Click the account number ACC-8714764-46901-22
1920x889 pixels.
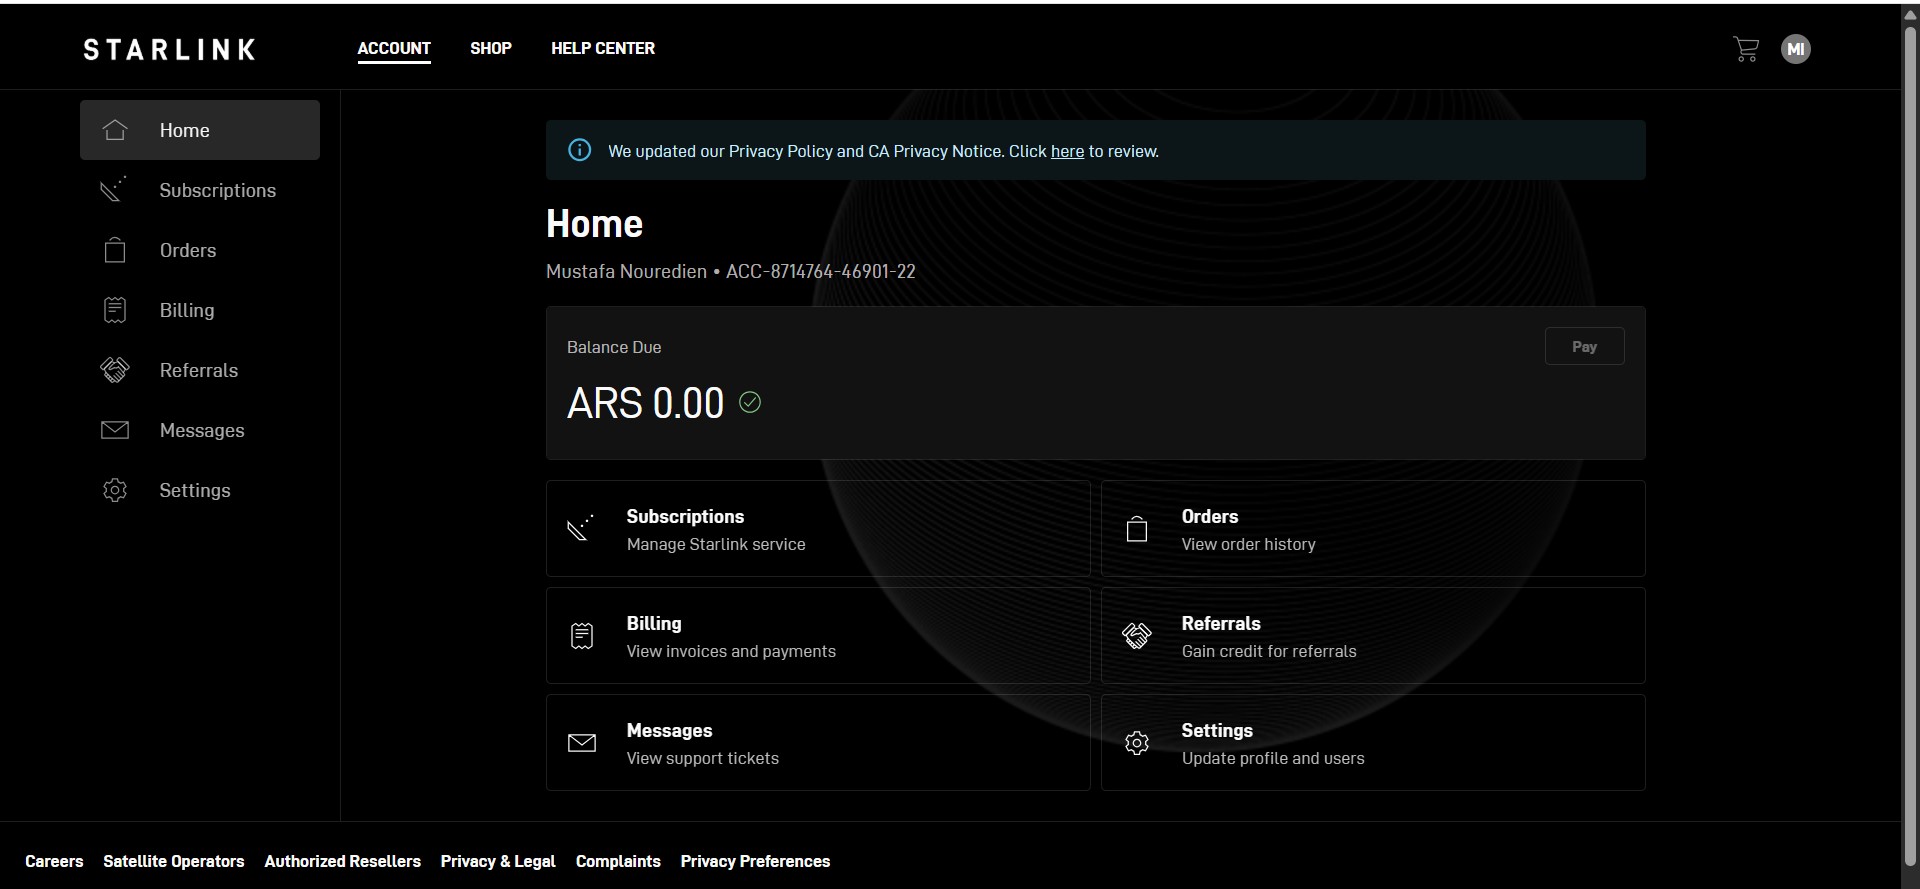tap(821, 271)
